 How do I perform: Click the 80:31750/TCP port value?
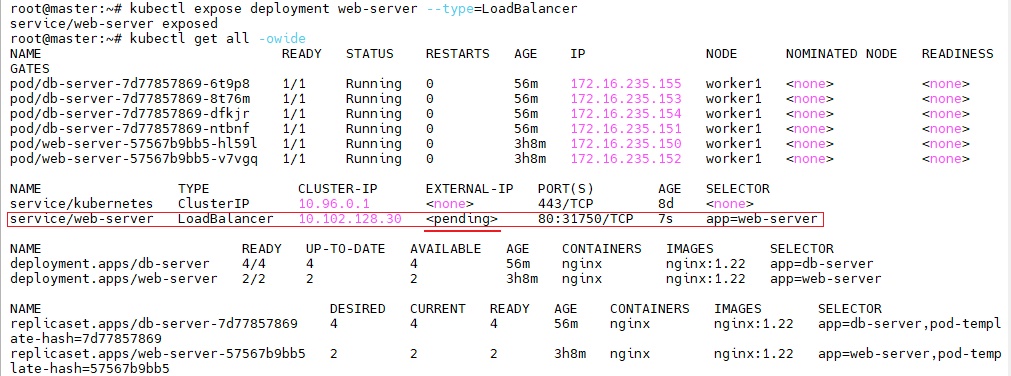point(585,219)
